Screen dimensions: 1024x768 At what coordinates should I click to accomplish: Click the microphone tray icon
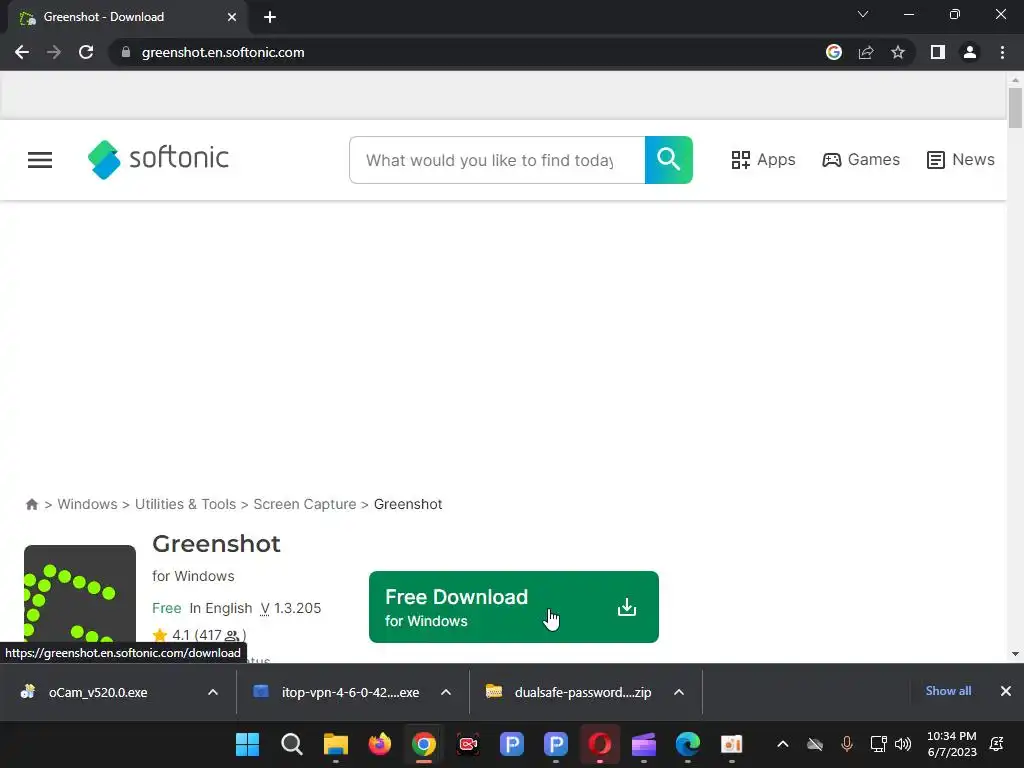pyautogui.click(x=847, y=744)
